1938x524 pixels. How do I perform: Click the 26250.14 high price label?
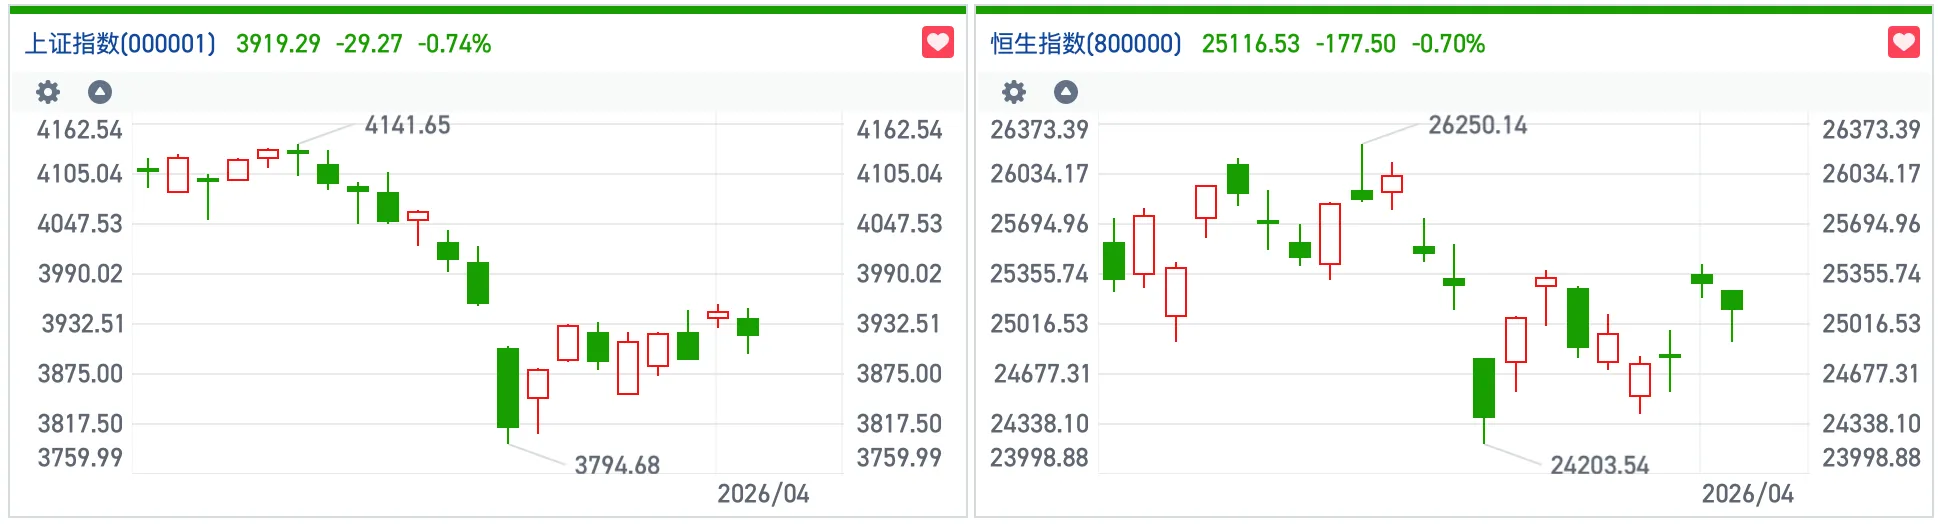coord(1477,125)
